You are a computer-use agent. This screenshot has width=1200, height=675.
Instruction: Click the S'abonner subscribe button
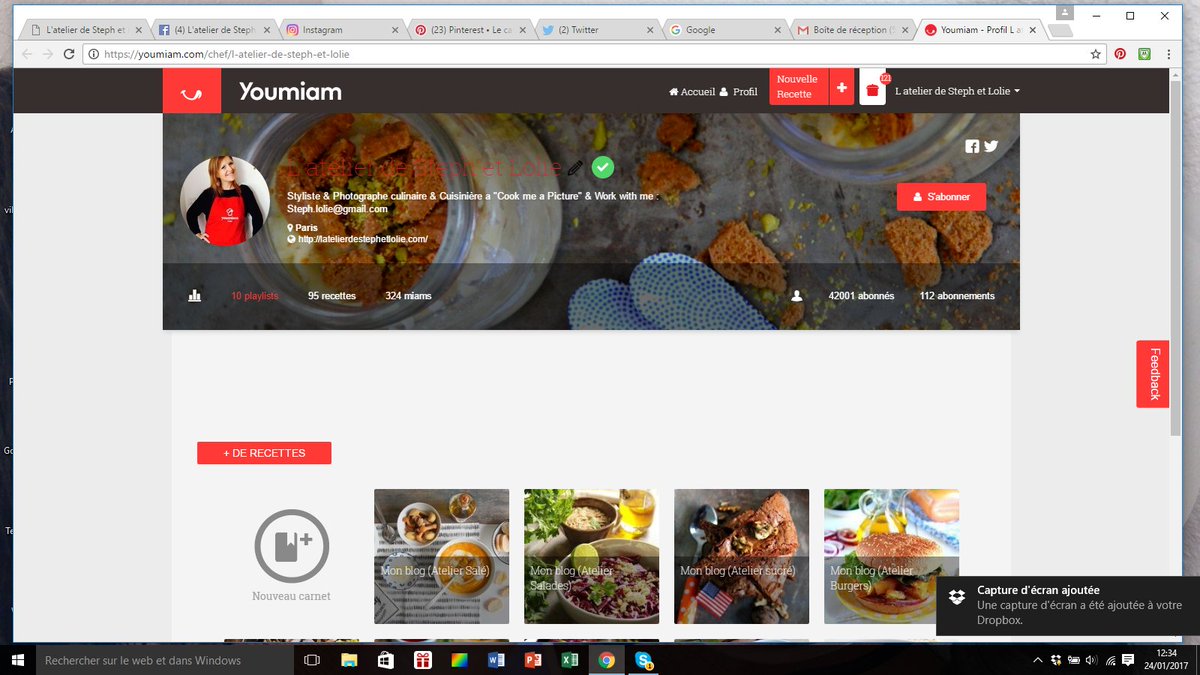click(x=941, y=197)
